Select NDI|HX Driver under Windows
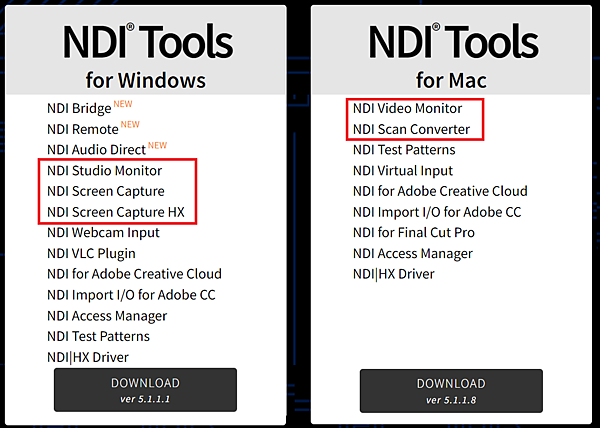Image resolution: width=600 pixels, height=428 pixels. pyautogui.click(x=88, y=357)
